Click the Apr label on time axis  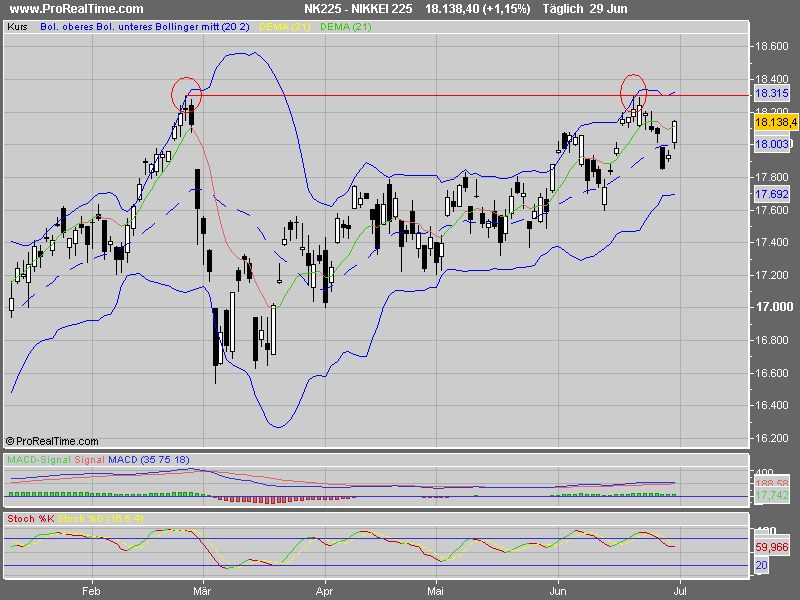tap(324, 590)
